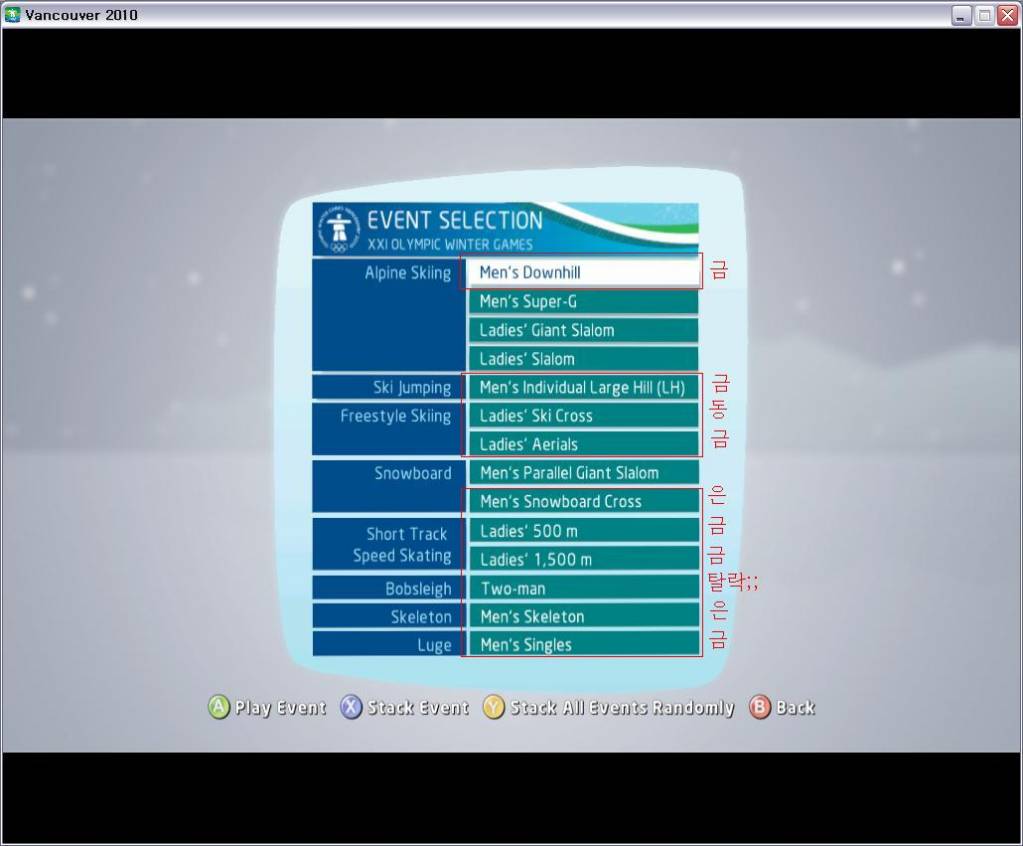Click the blue X button icon
Viewport: 1023px width, 846px height.
351,707
